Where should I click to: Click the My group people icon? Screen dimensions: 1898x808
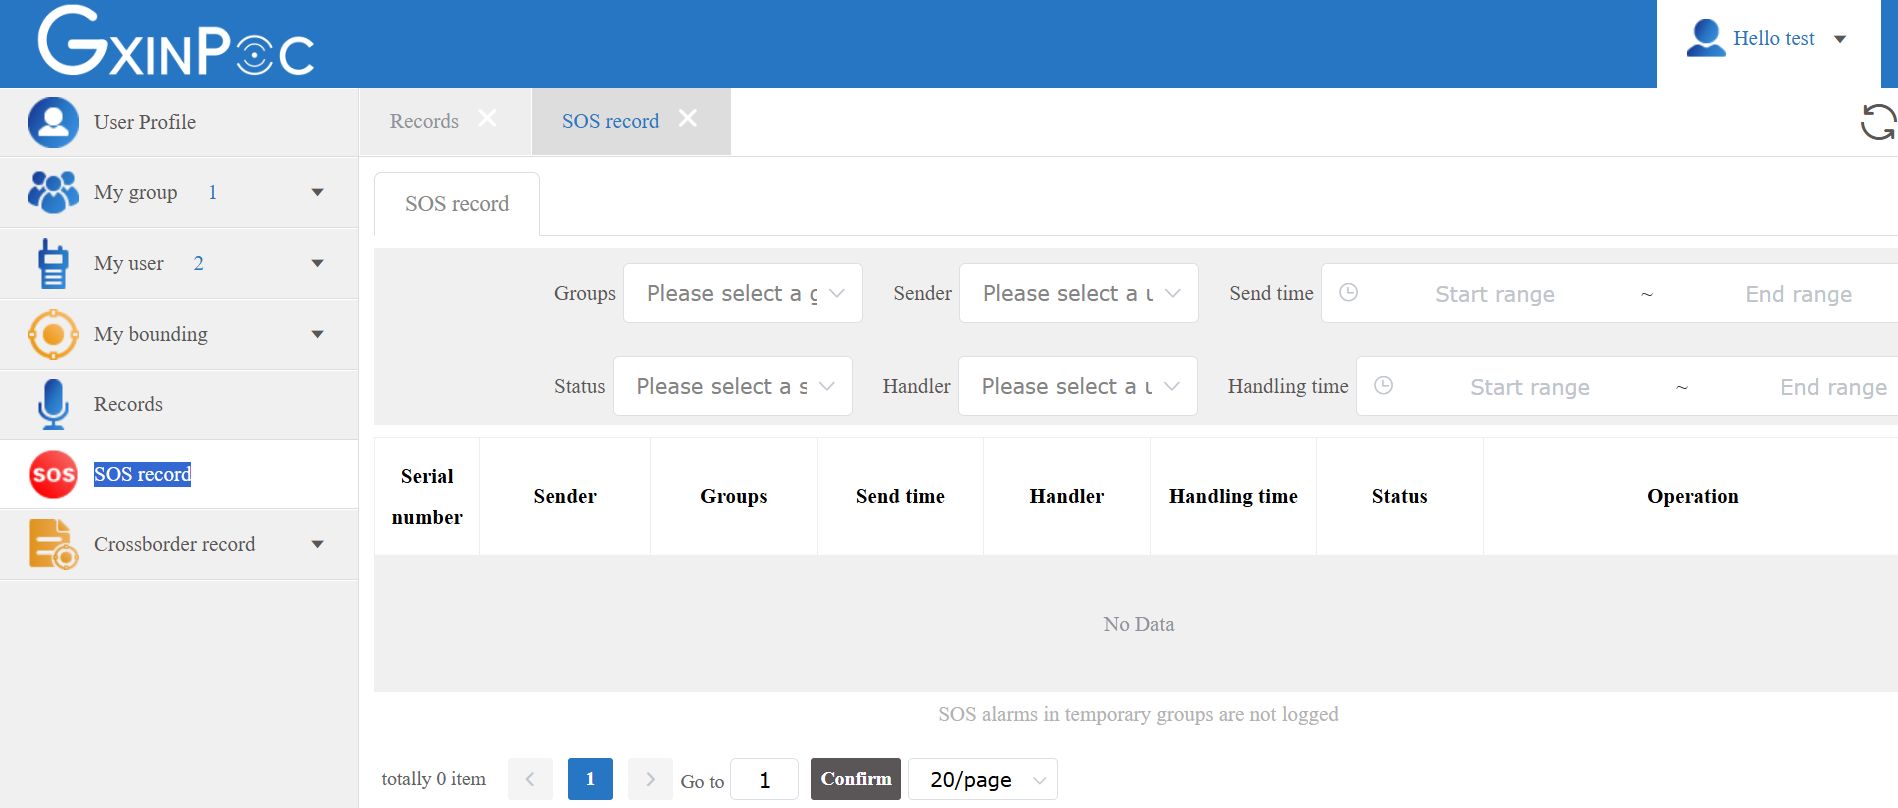click(x=53, y=192)
